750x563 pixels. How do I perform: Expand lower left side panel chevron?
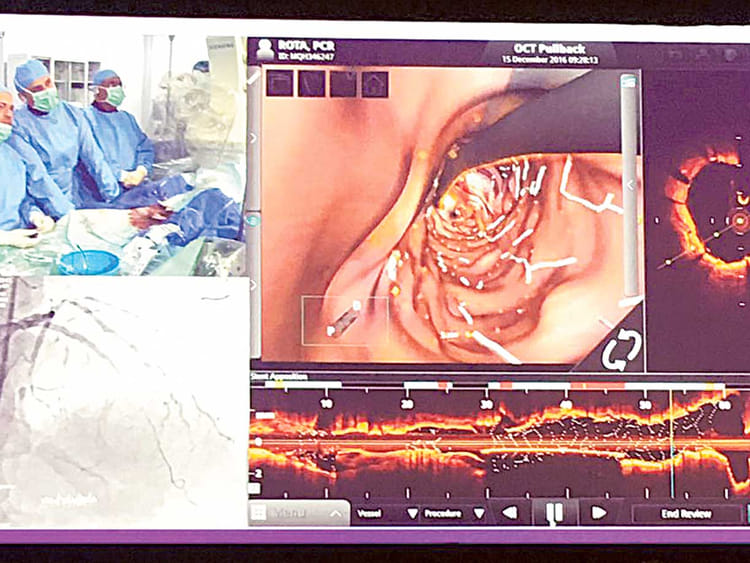tap(253, 285)
